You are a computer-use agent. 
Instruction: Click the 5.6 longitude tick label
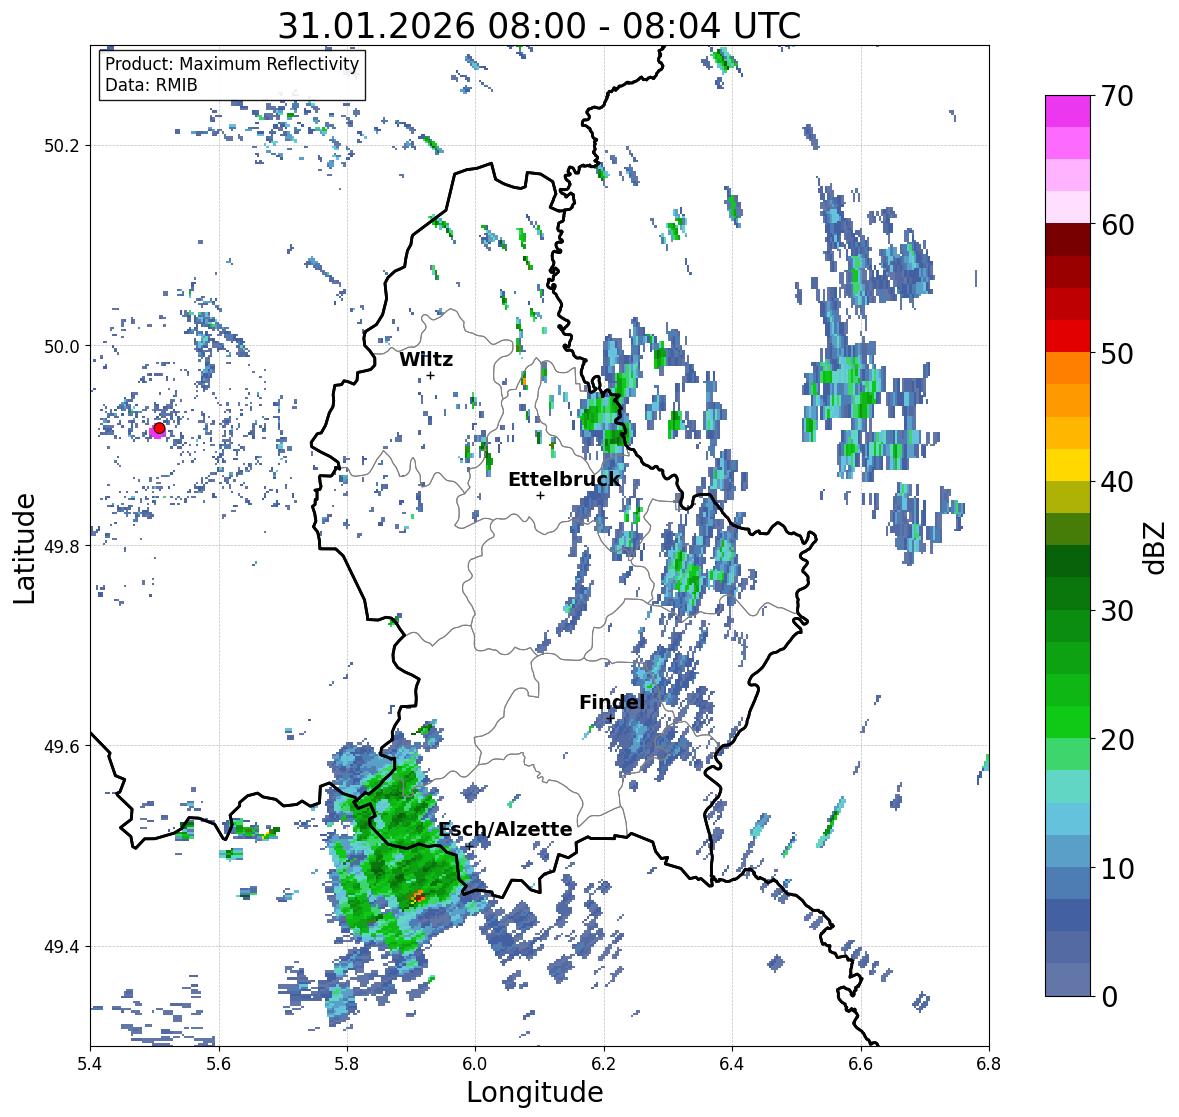coord(219,1064)
